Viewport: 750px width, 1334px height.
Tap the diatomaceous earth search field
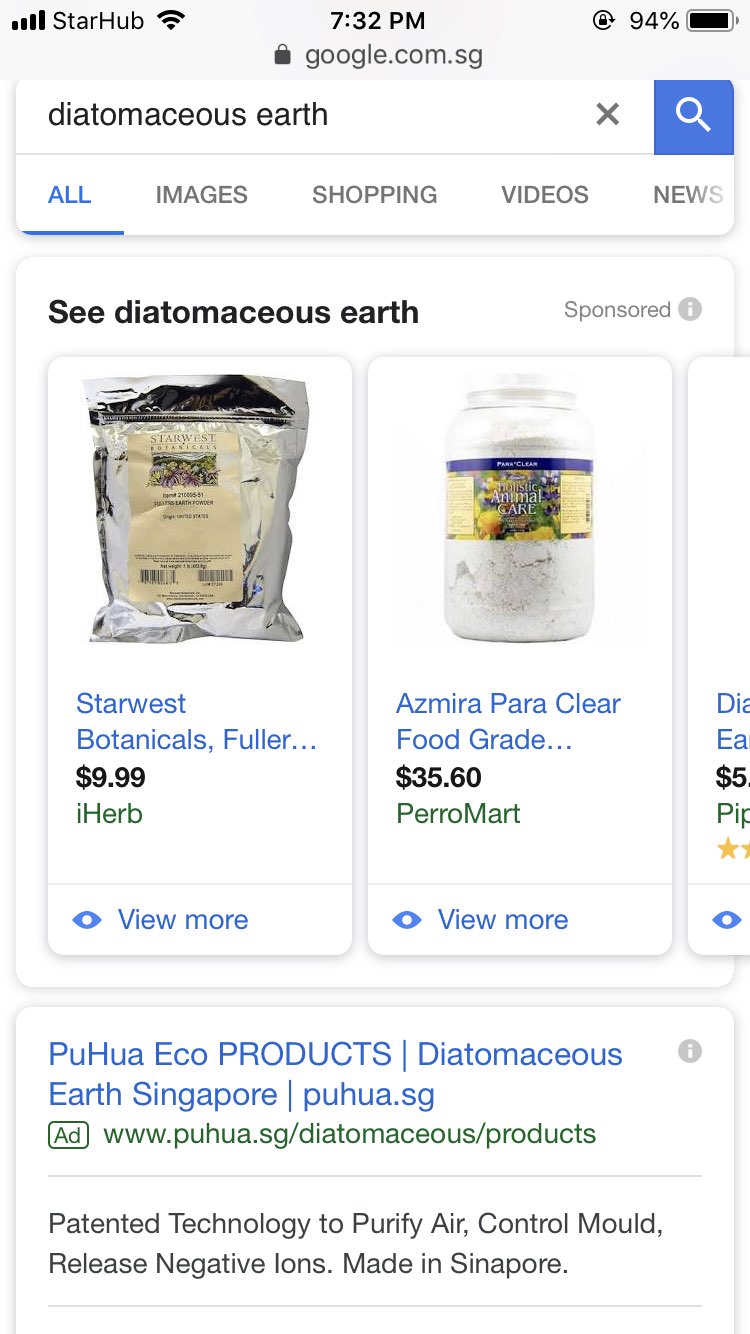click(x=300, y=115)
